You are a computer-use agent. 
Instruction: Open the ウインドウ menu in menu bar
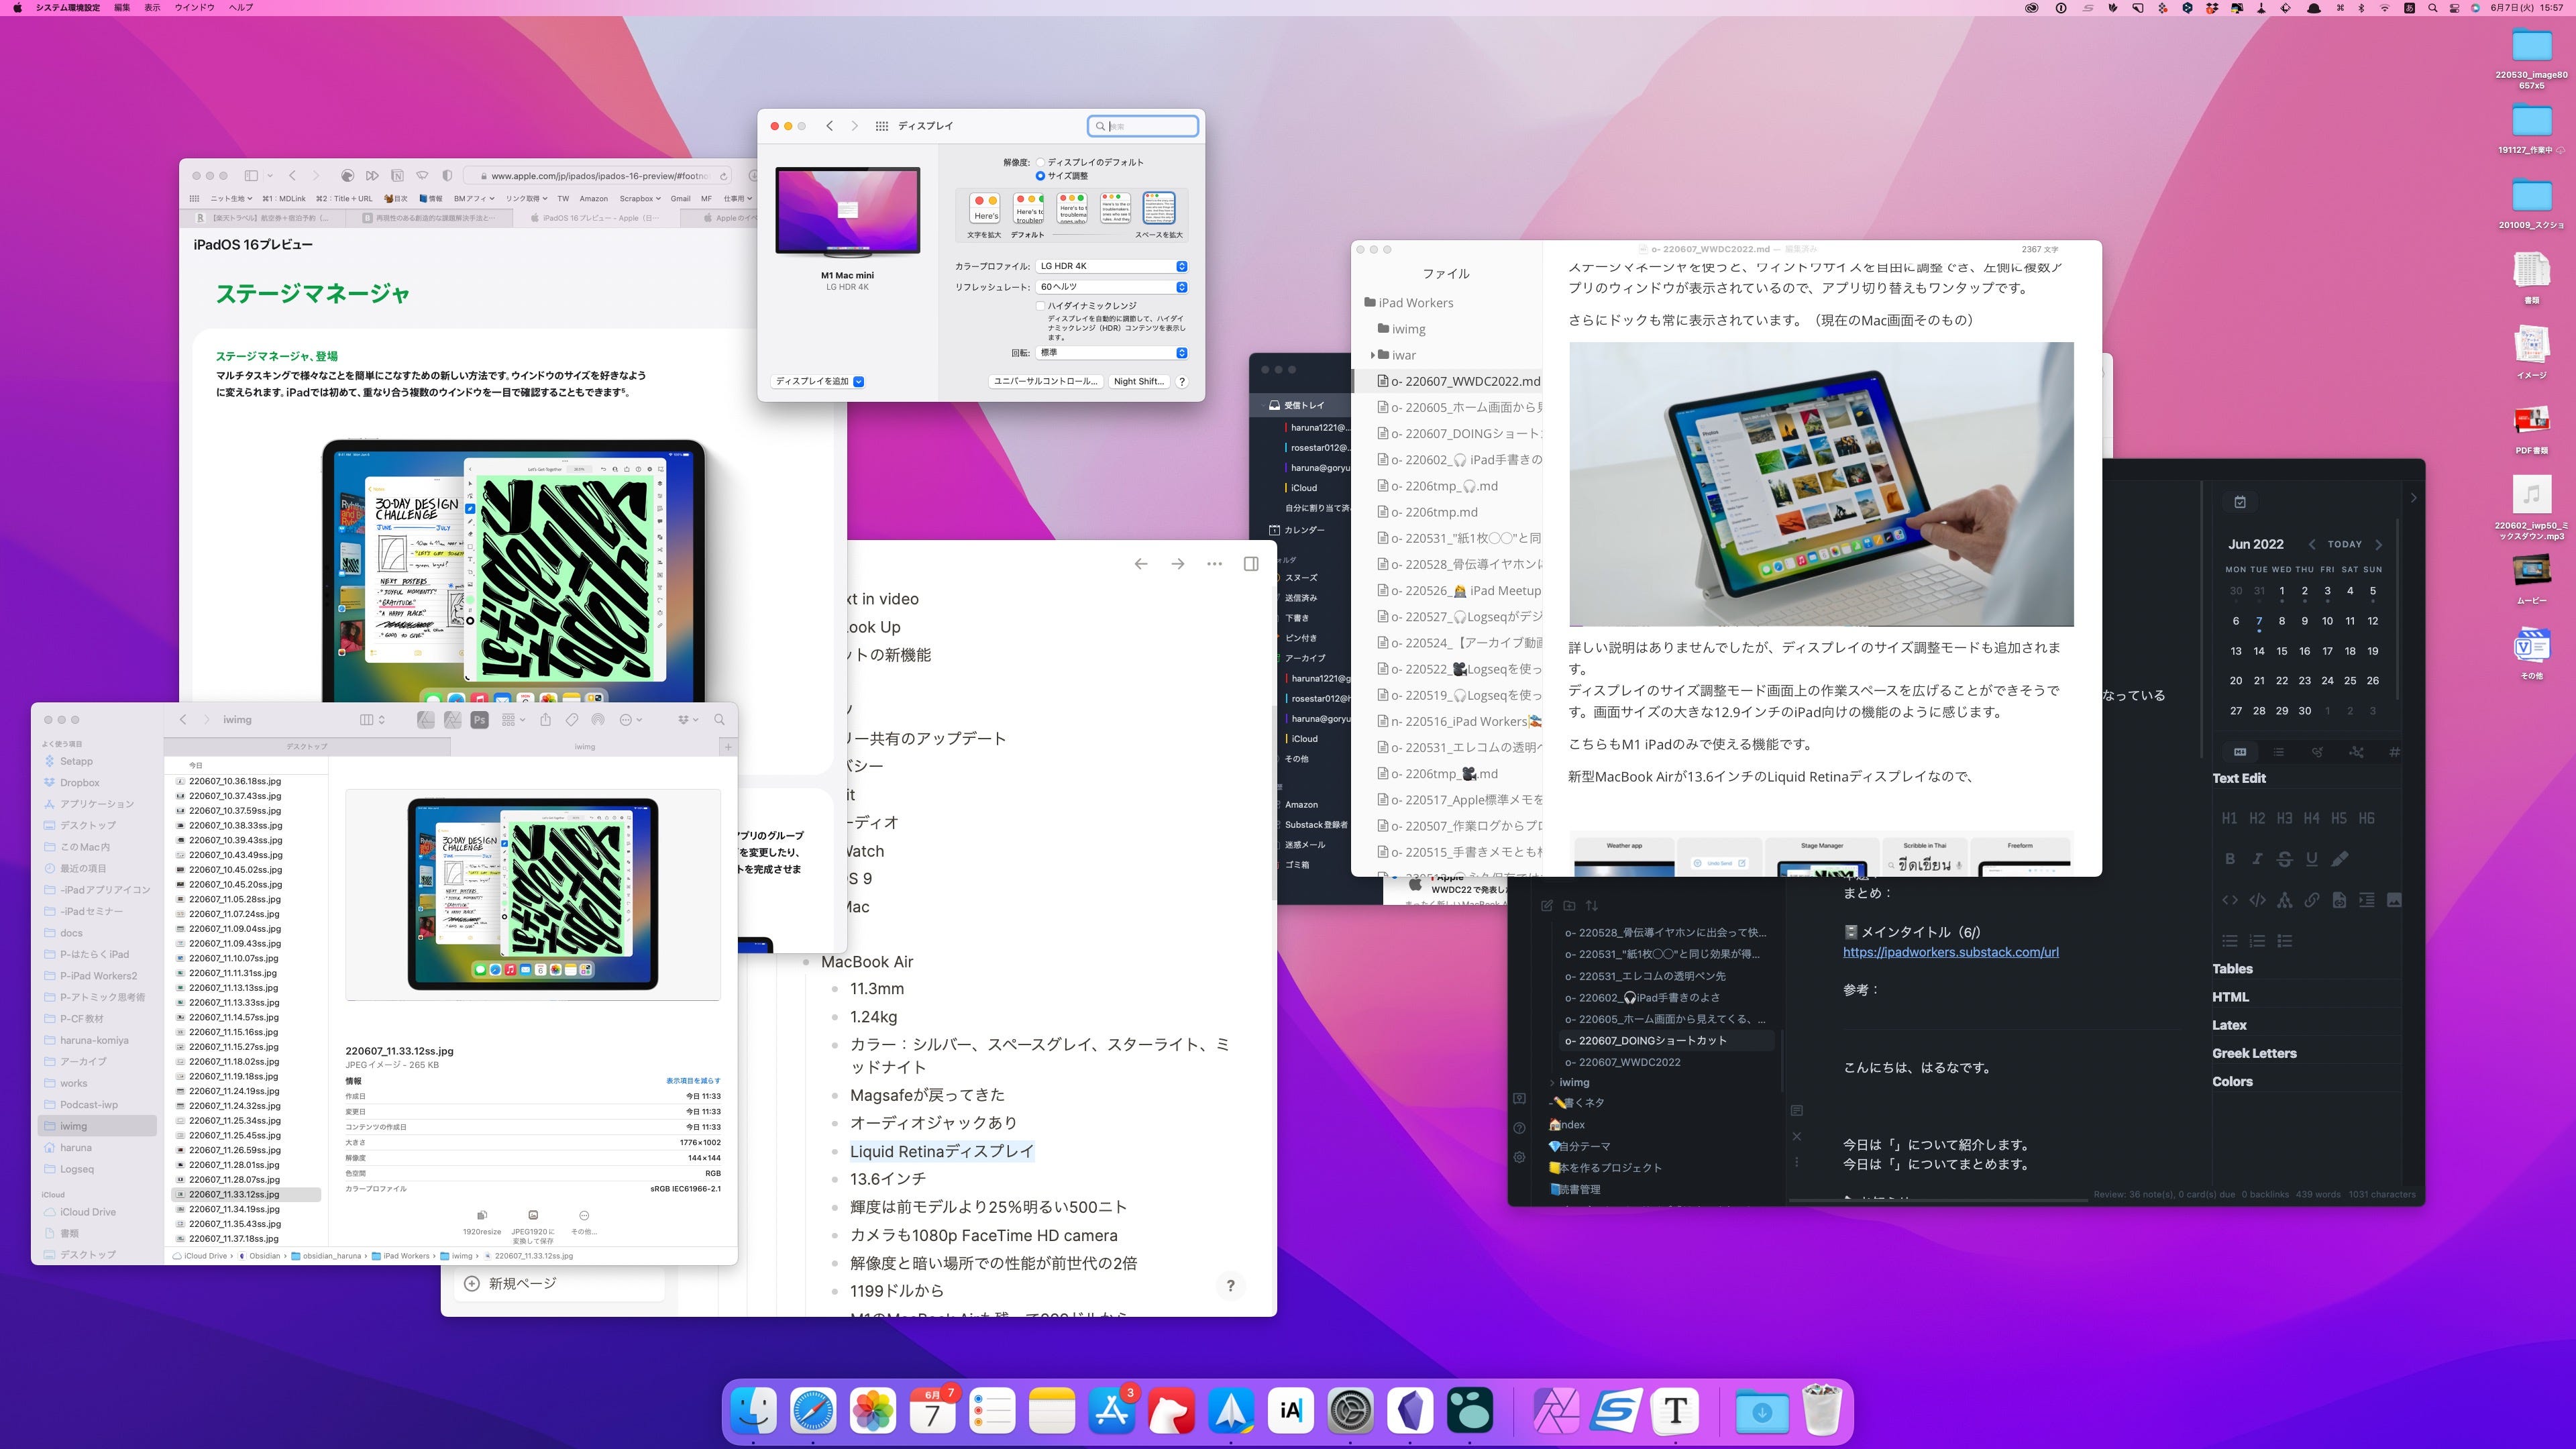(194, 7)
